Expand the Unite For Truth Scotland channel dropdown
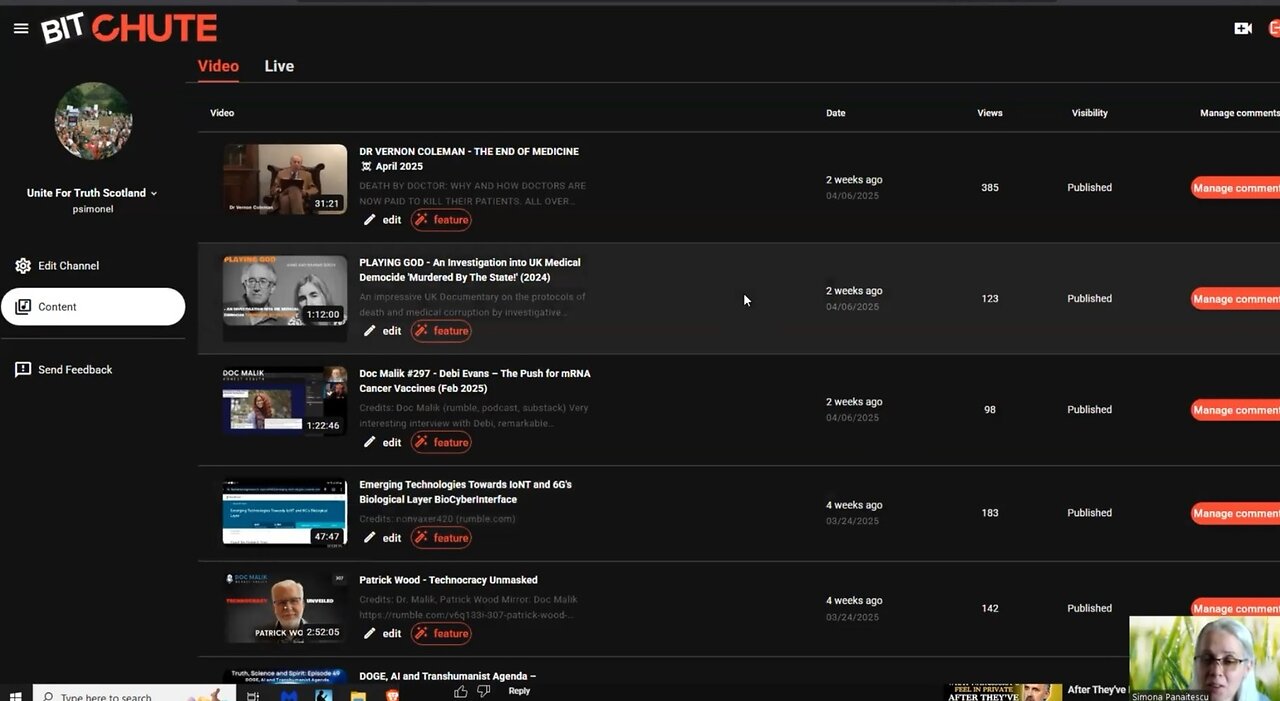The image size is (1280, 701). click(154, 194)
